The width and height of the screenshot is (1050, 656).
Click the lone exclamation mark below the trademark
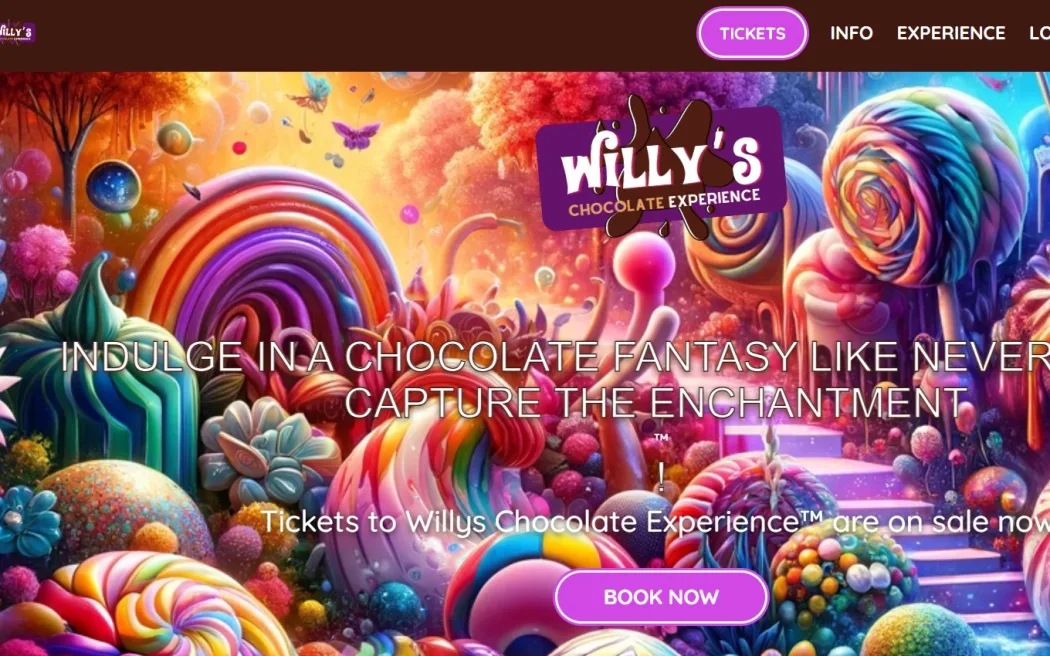click(662, 478)
